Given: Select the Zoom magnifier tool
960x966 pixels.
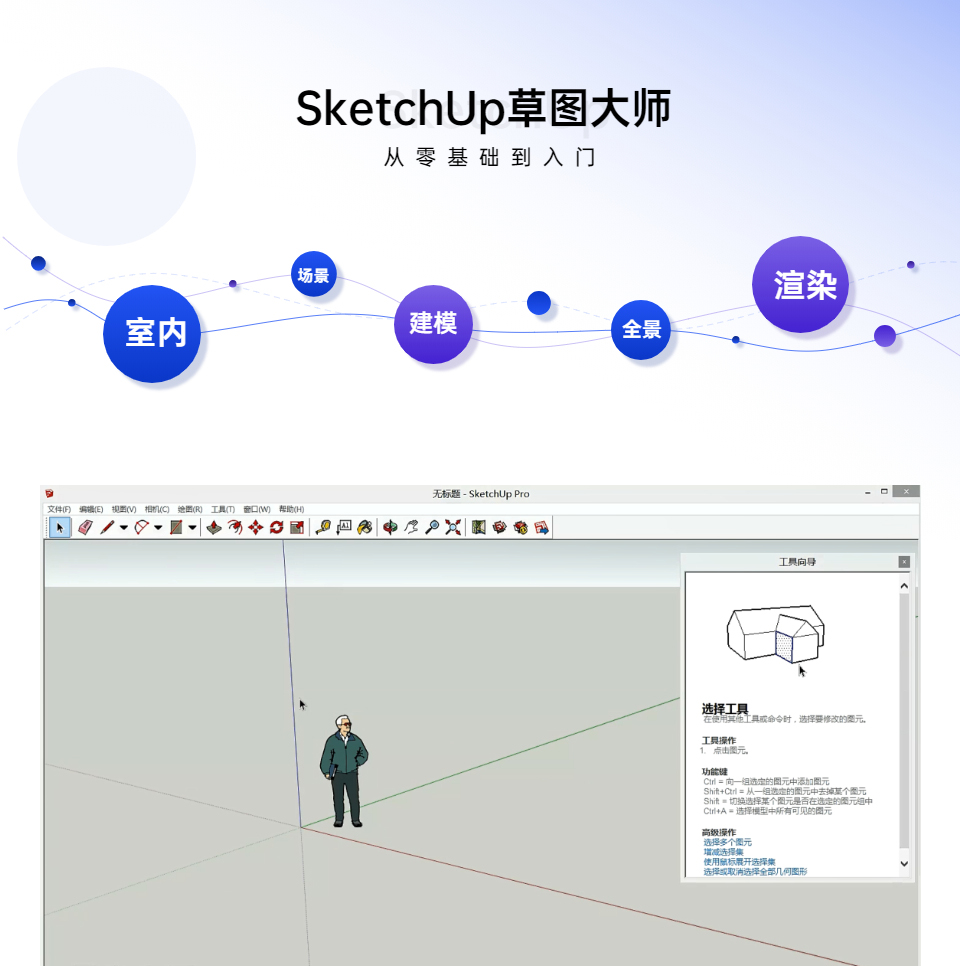Looking at the screenshot, I should click(433, 527).
